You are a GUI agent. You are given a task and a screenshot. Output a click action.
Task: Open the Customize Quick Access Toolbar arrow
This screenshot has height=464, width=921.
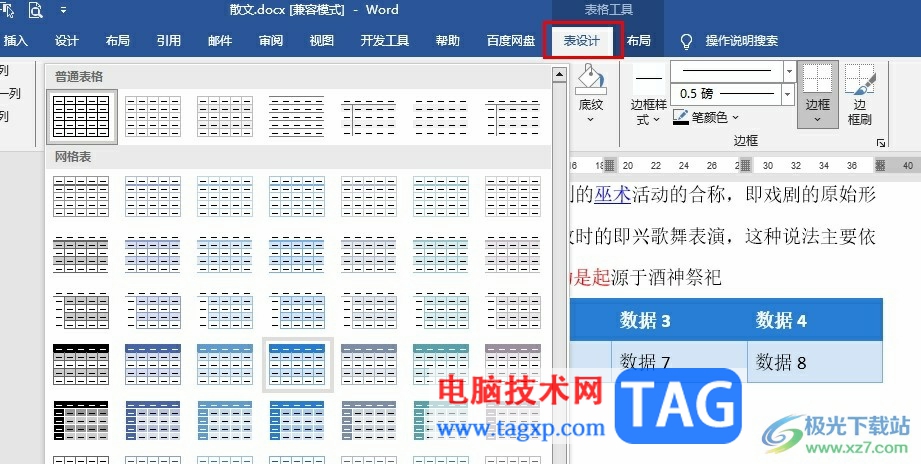pos(63,10)
